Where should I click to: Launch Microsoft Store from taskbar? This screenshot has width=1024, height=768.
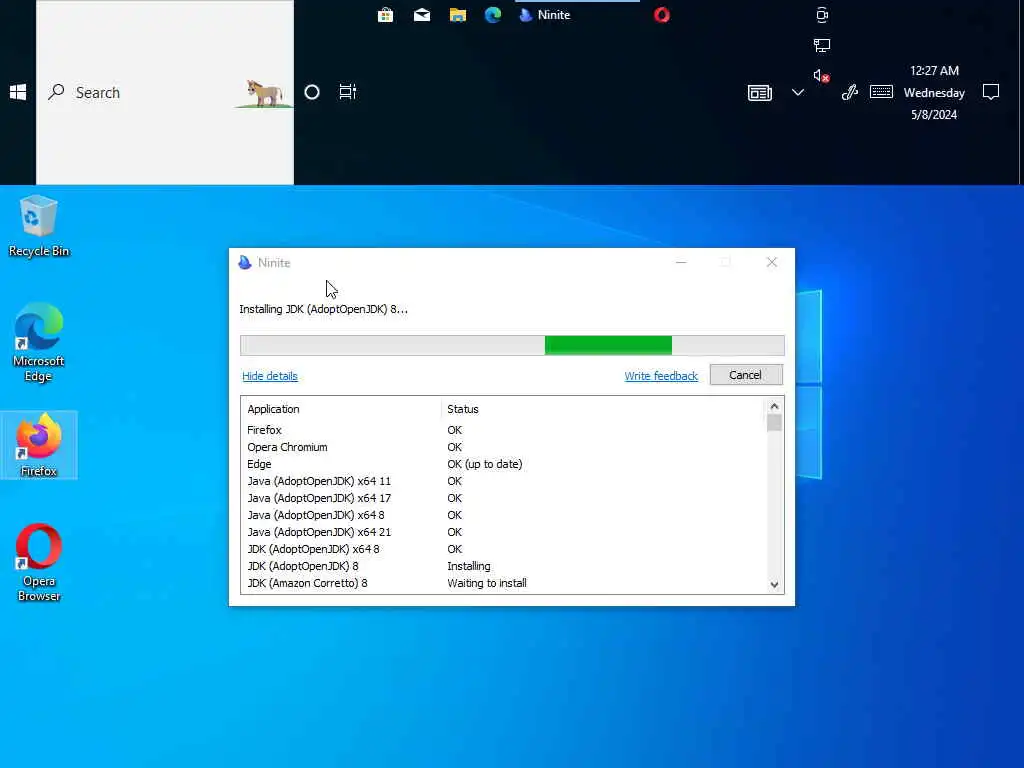click(x=385, y=14)
